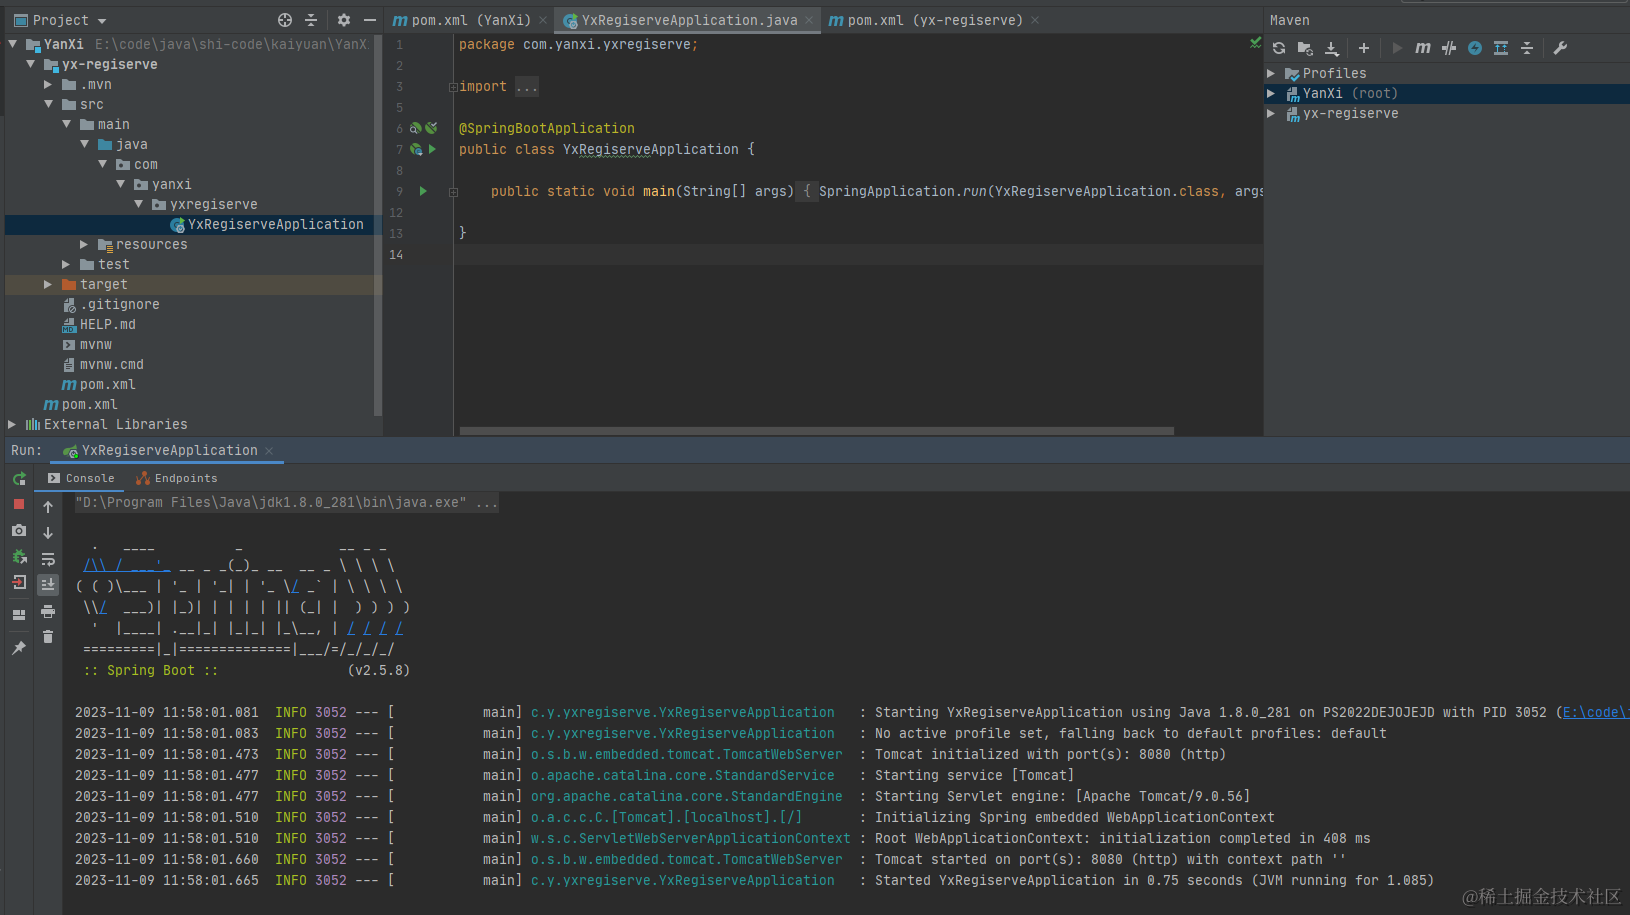Select mvnw.cmd file
1630x915 pixels.
[x=103, y=364]
